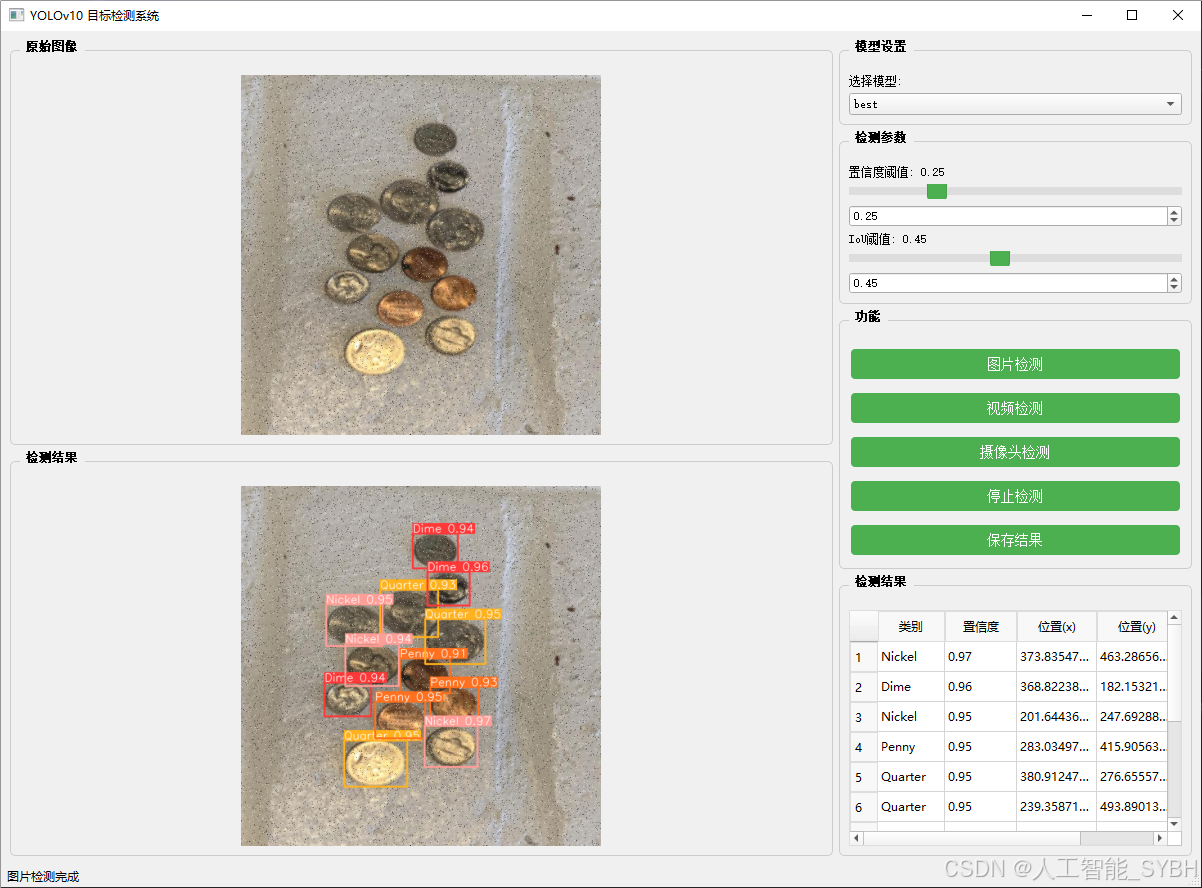Click the Nickel 0.97 detection label

(458, 721)
